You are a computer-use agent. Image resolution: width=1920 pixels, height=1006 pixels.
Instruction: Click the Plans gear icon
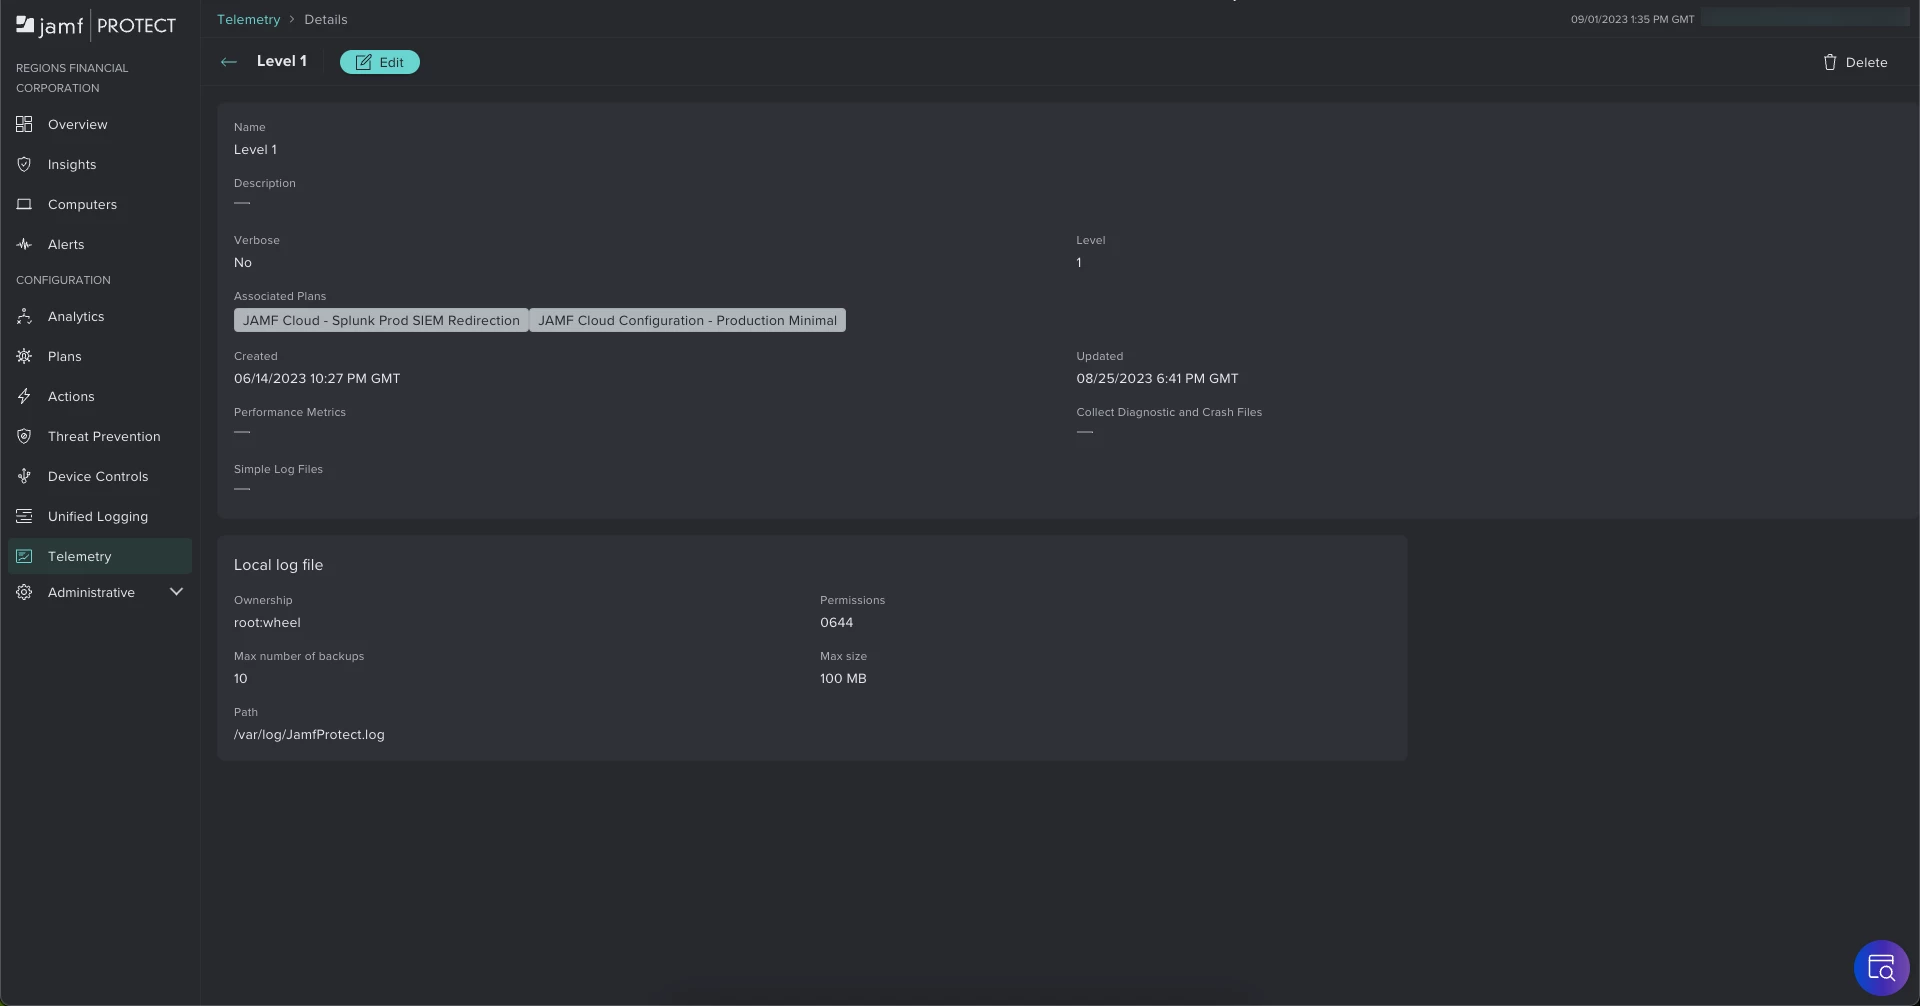click(x=24, y=356)
